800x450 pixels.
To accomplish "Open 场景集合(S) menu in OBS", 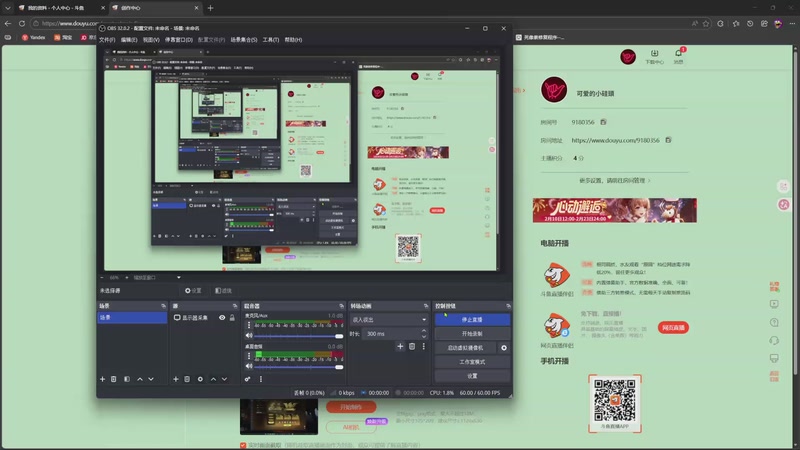I will [244, 40].
